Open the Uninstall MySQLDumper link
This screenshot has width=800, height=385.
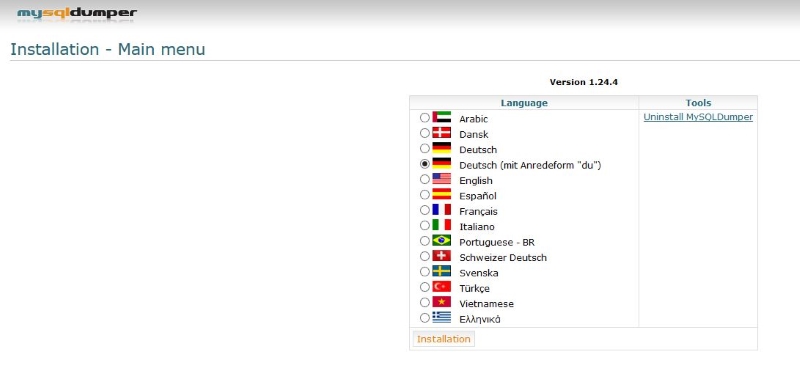[698, 117]
